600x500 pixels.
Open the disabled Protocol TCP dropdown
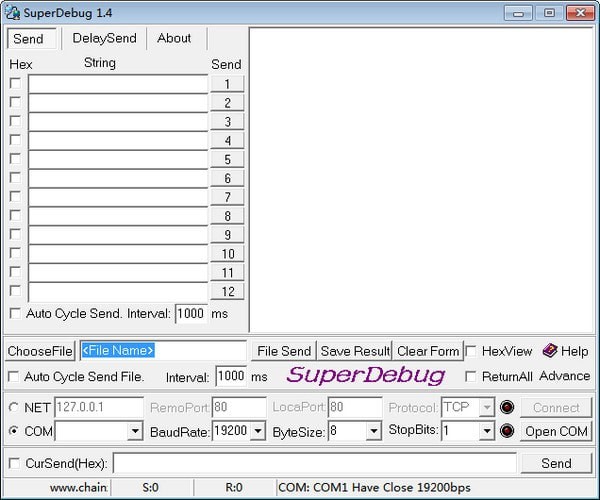pyautogui.click(x=486, y=407)
